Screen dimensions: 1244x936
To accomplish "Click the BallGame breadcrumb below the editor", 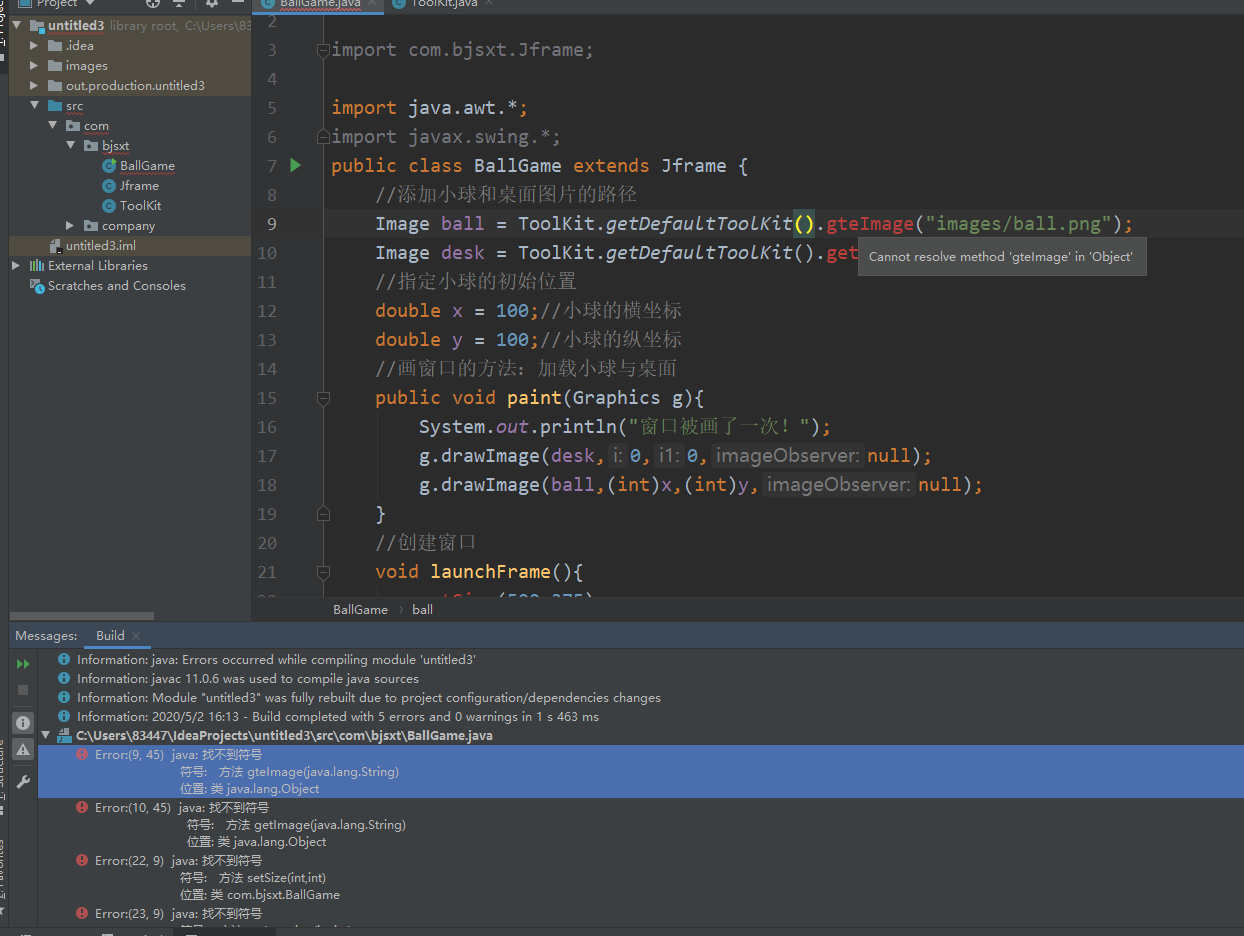I will tap(360, 609).
